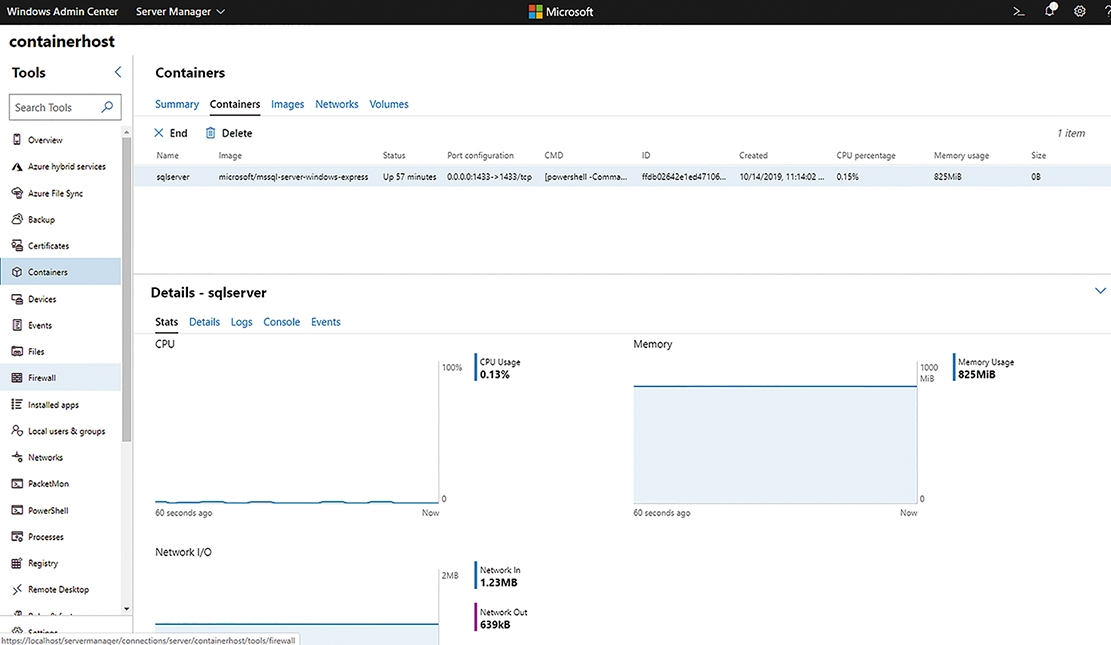
Task: Click the Files tool icon
Action: coord(17,352)
